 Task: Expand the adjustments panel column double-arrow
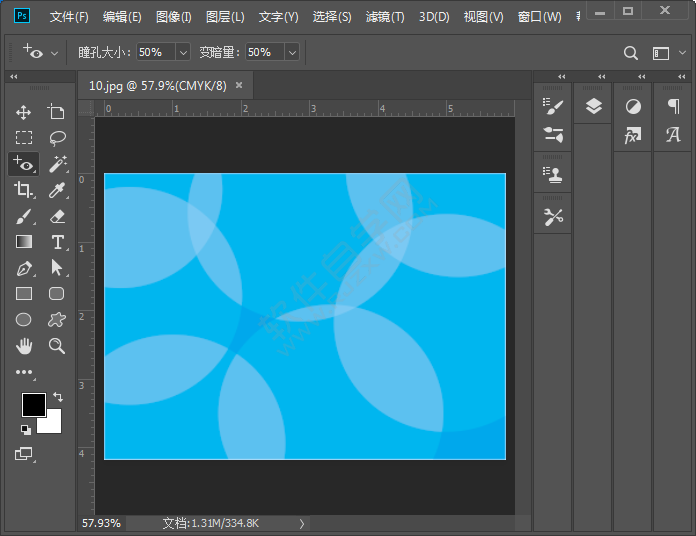coord(641,76)
